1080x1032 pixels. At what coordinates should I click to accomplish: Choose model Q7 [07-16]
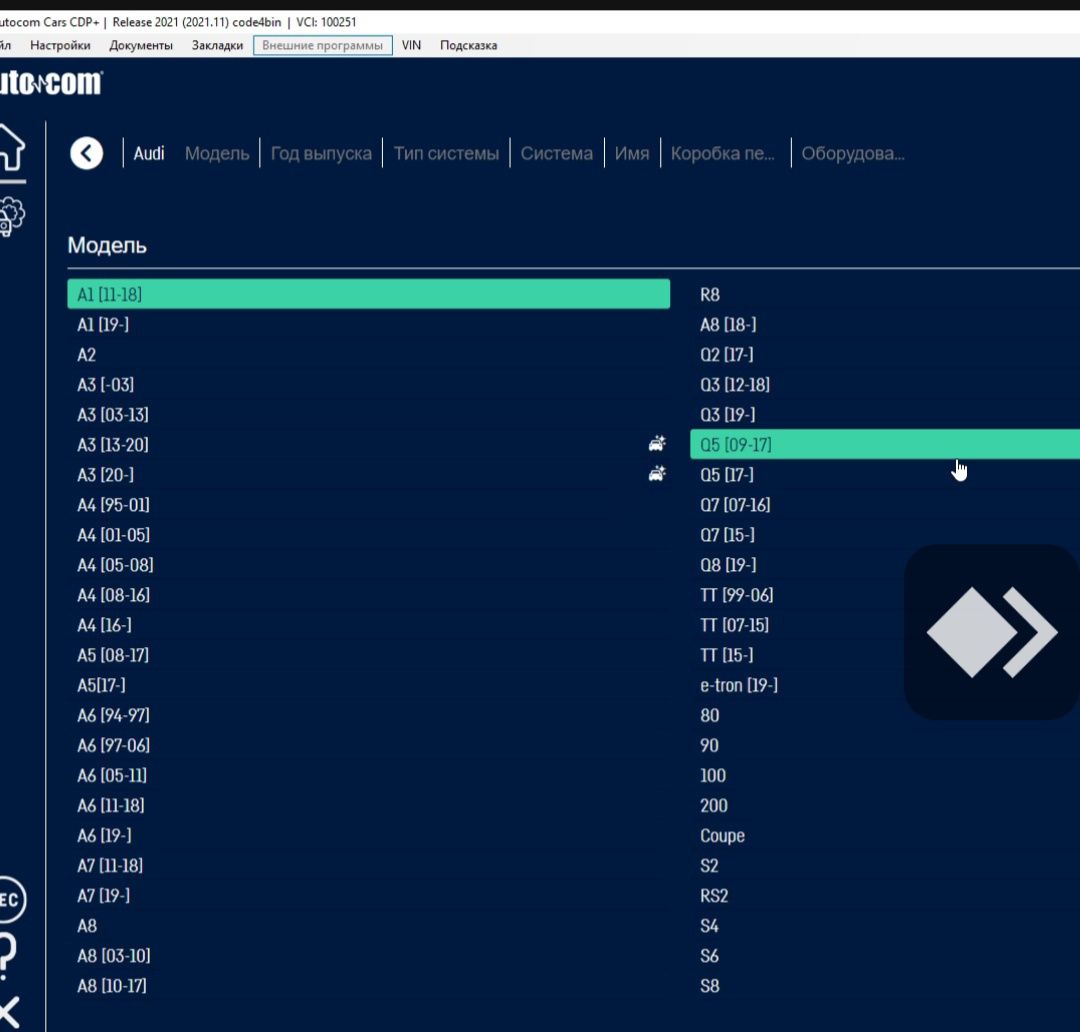[x=885, y=505]
